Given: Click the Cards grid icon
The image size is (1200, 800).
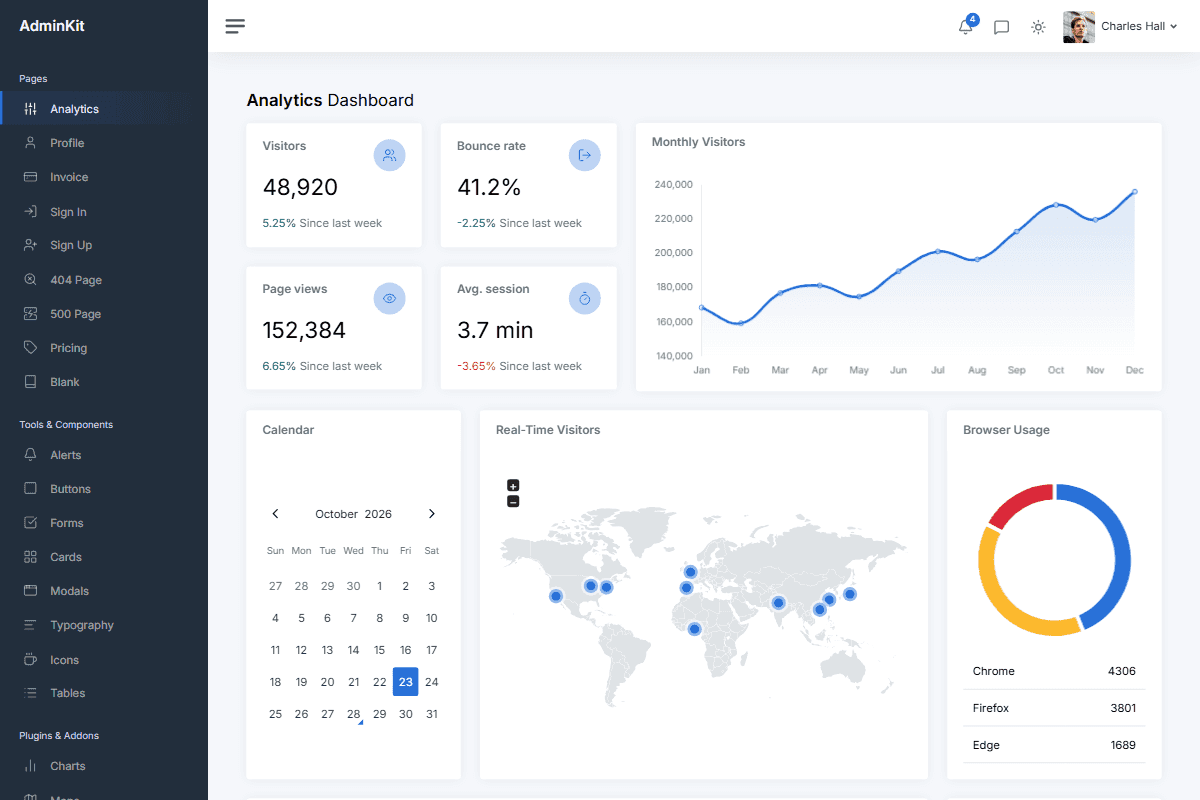Looking at the screenshot, I should coord(30,557).
